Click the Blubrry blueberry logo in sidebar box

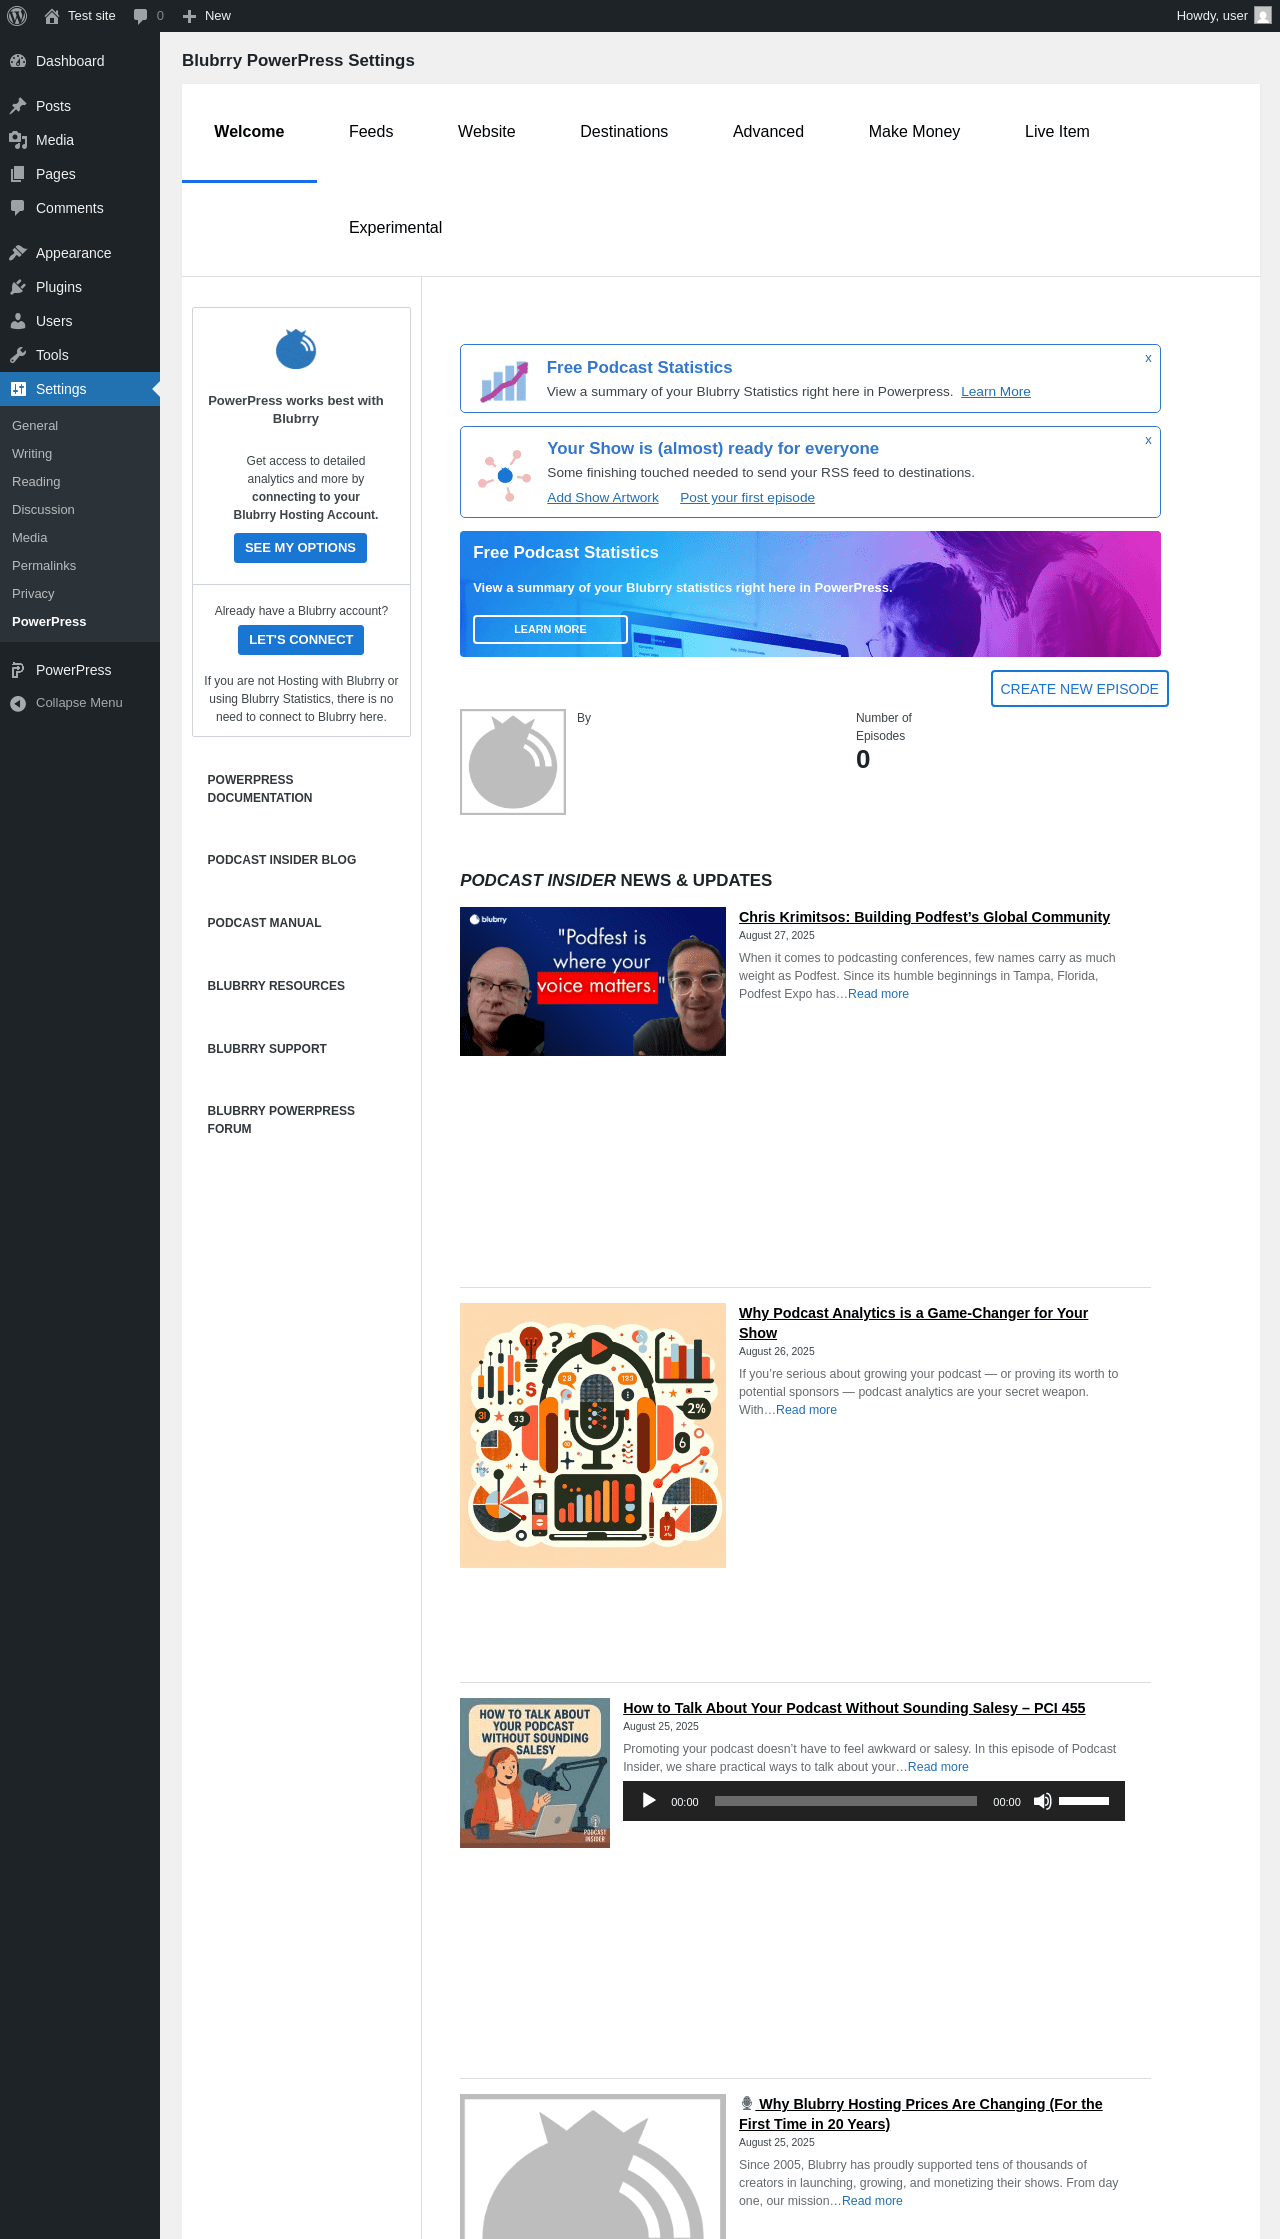[x=296, y=349]
